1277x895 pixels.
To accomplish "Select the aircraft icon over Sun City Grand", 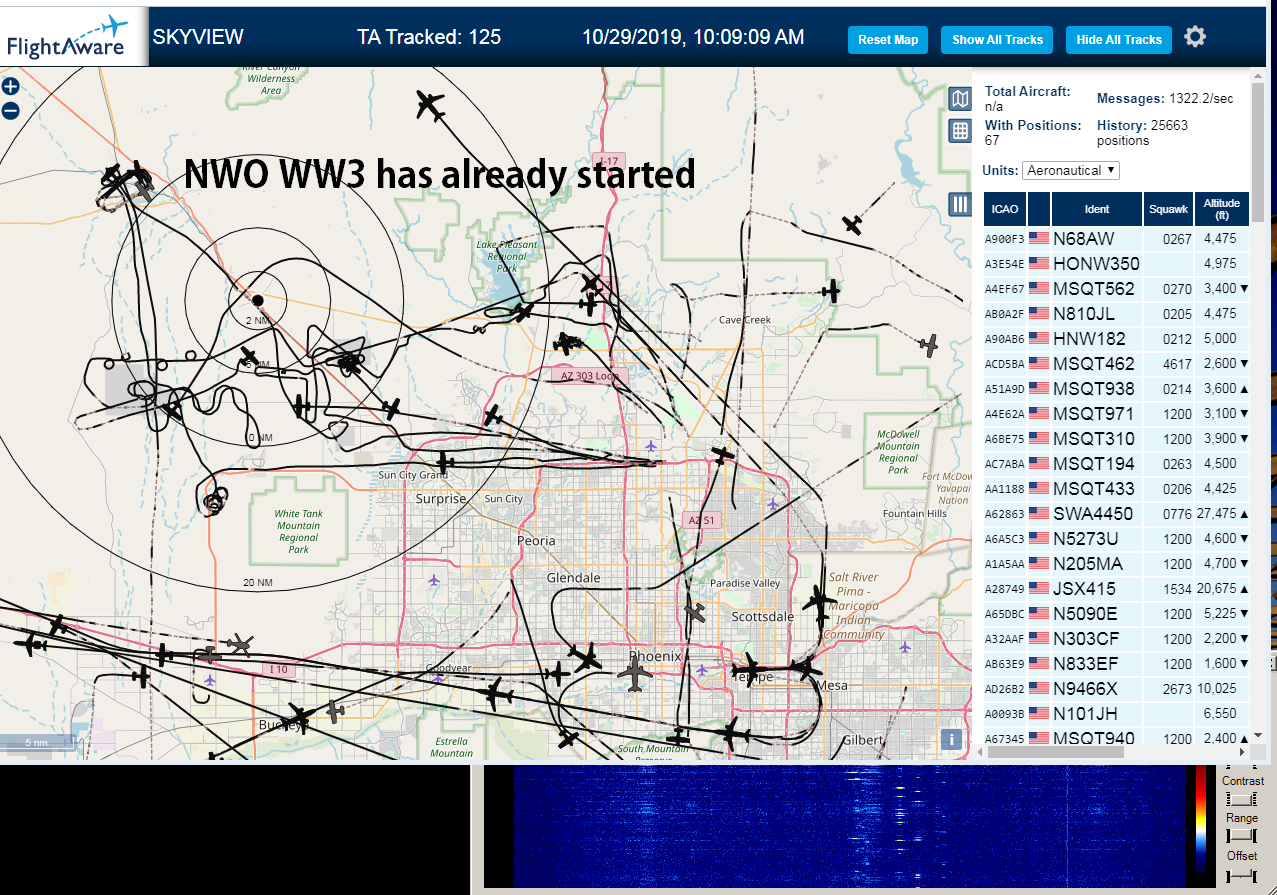I will click(445, 462).
